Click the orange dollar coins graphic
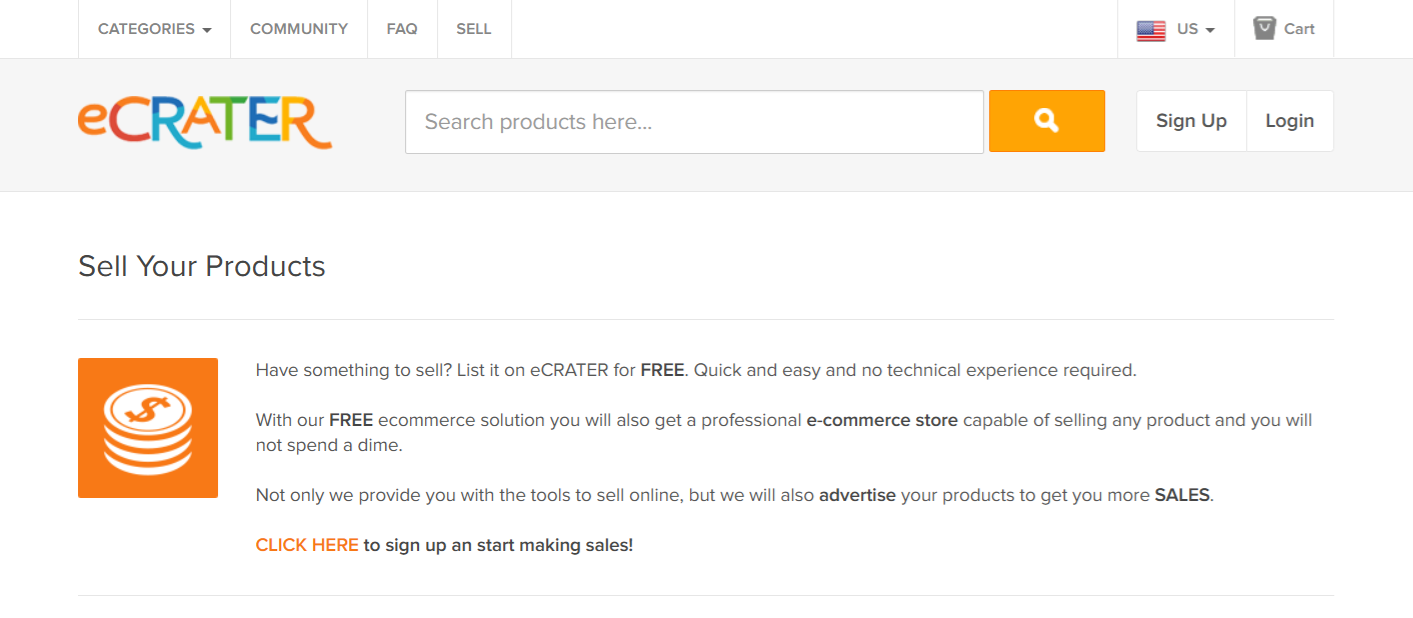The height and width of the screenshot is (618, 1413). click(x=147, y=427)
